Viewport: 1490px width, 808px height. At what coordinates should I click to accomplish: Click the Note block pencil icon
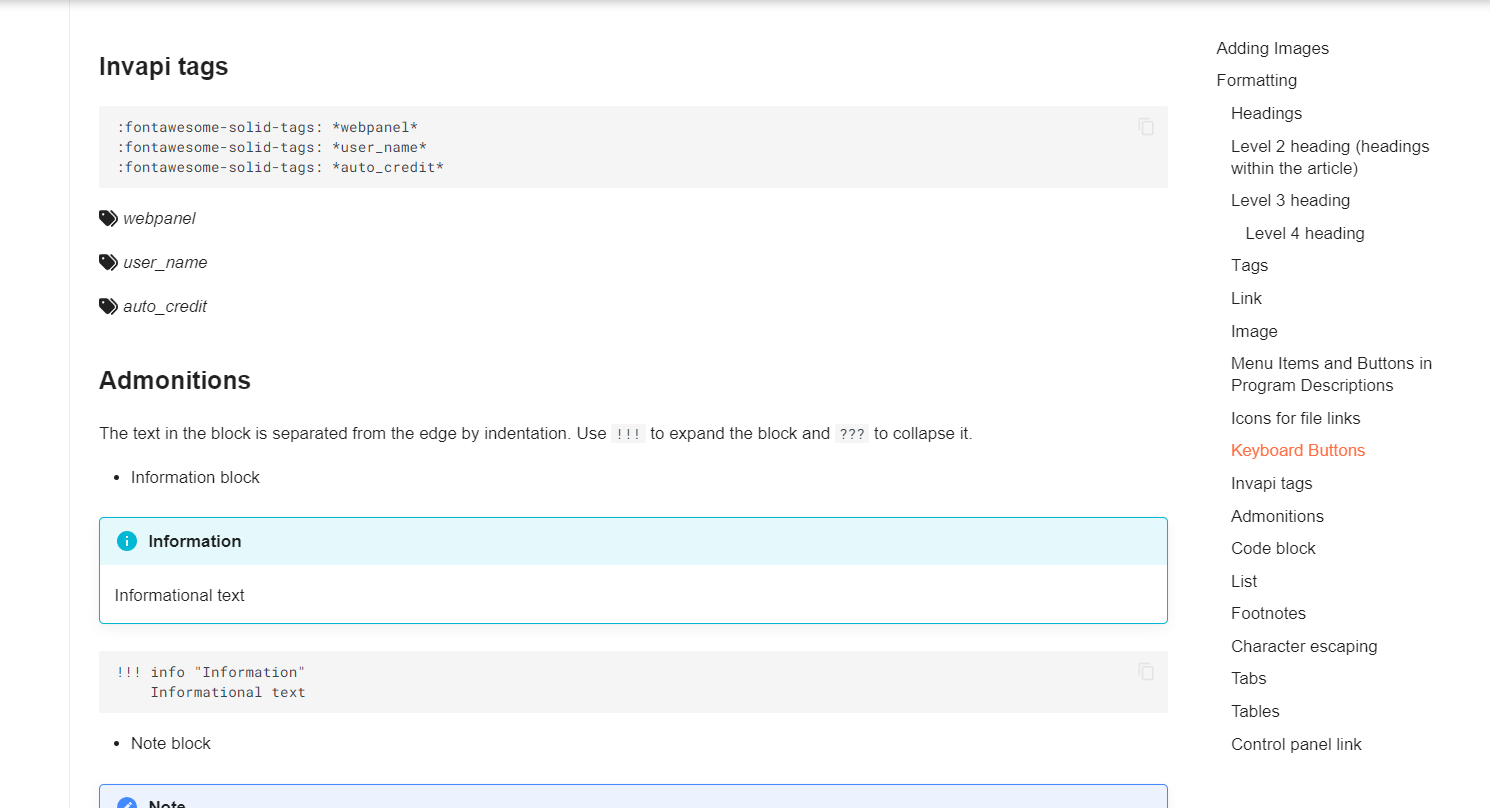(127, 803)
